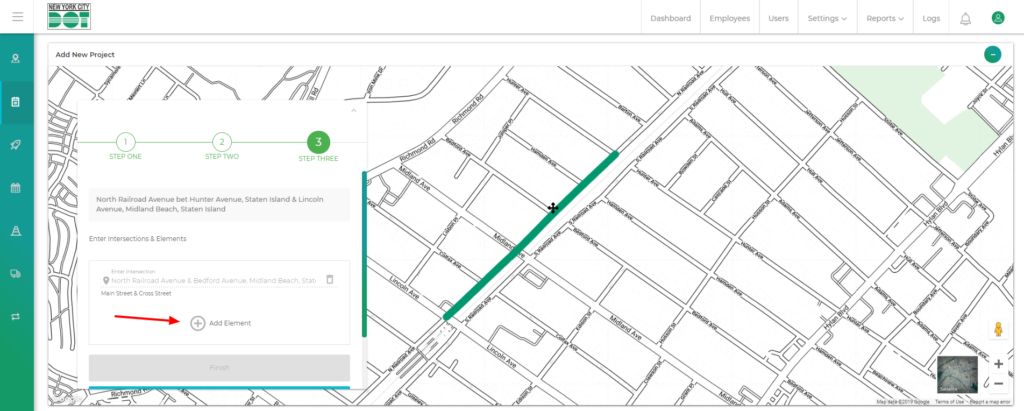Open the green user profile avatar
This screenshot has height=411, width=1024.
point(997,18)
